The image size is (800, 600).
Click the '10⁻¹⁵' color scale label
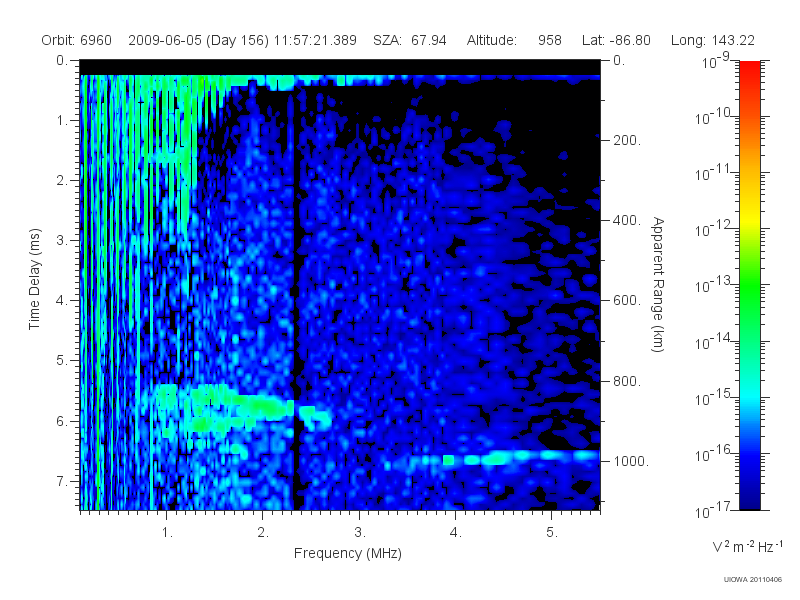click(714, 397)
